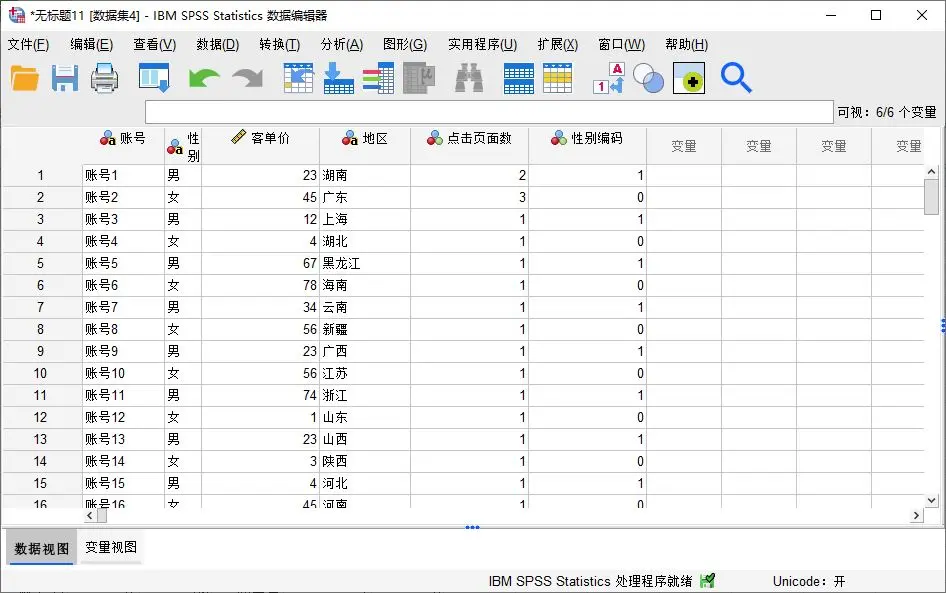Select cell containing 账号14
This screenshot has height=593, width=946.
pyautogui.click(x=123, y=461)
